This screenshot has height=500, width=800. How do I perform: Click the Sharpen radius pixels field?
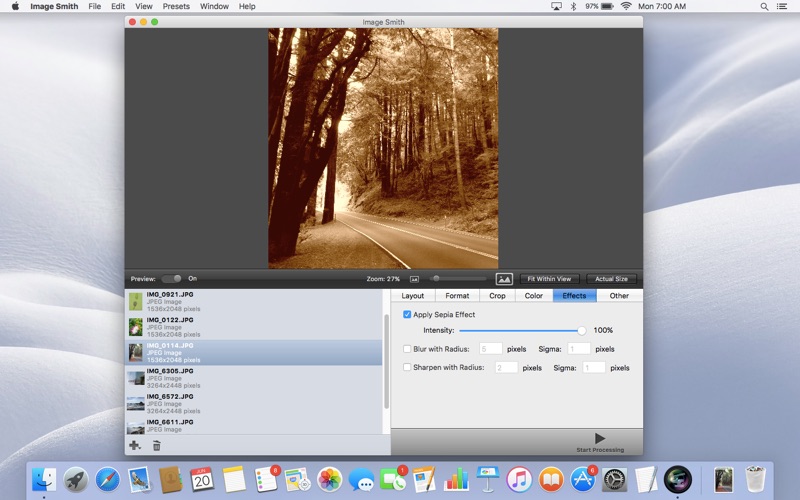coord(506,367)
